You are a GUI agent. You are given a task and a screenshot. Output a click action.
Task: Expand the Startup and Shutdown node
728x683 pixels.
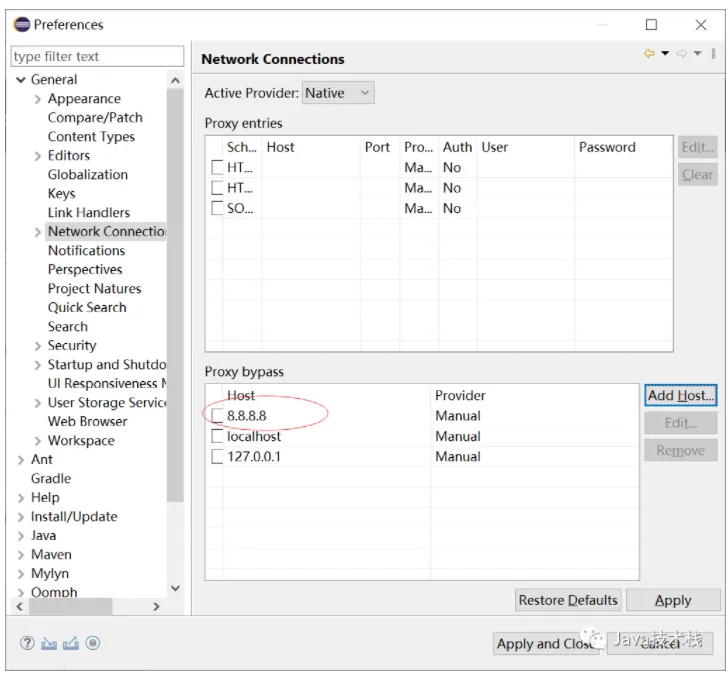click(x=38, y=365)
